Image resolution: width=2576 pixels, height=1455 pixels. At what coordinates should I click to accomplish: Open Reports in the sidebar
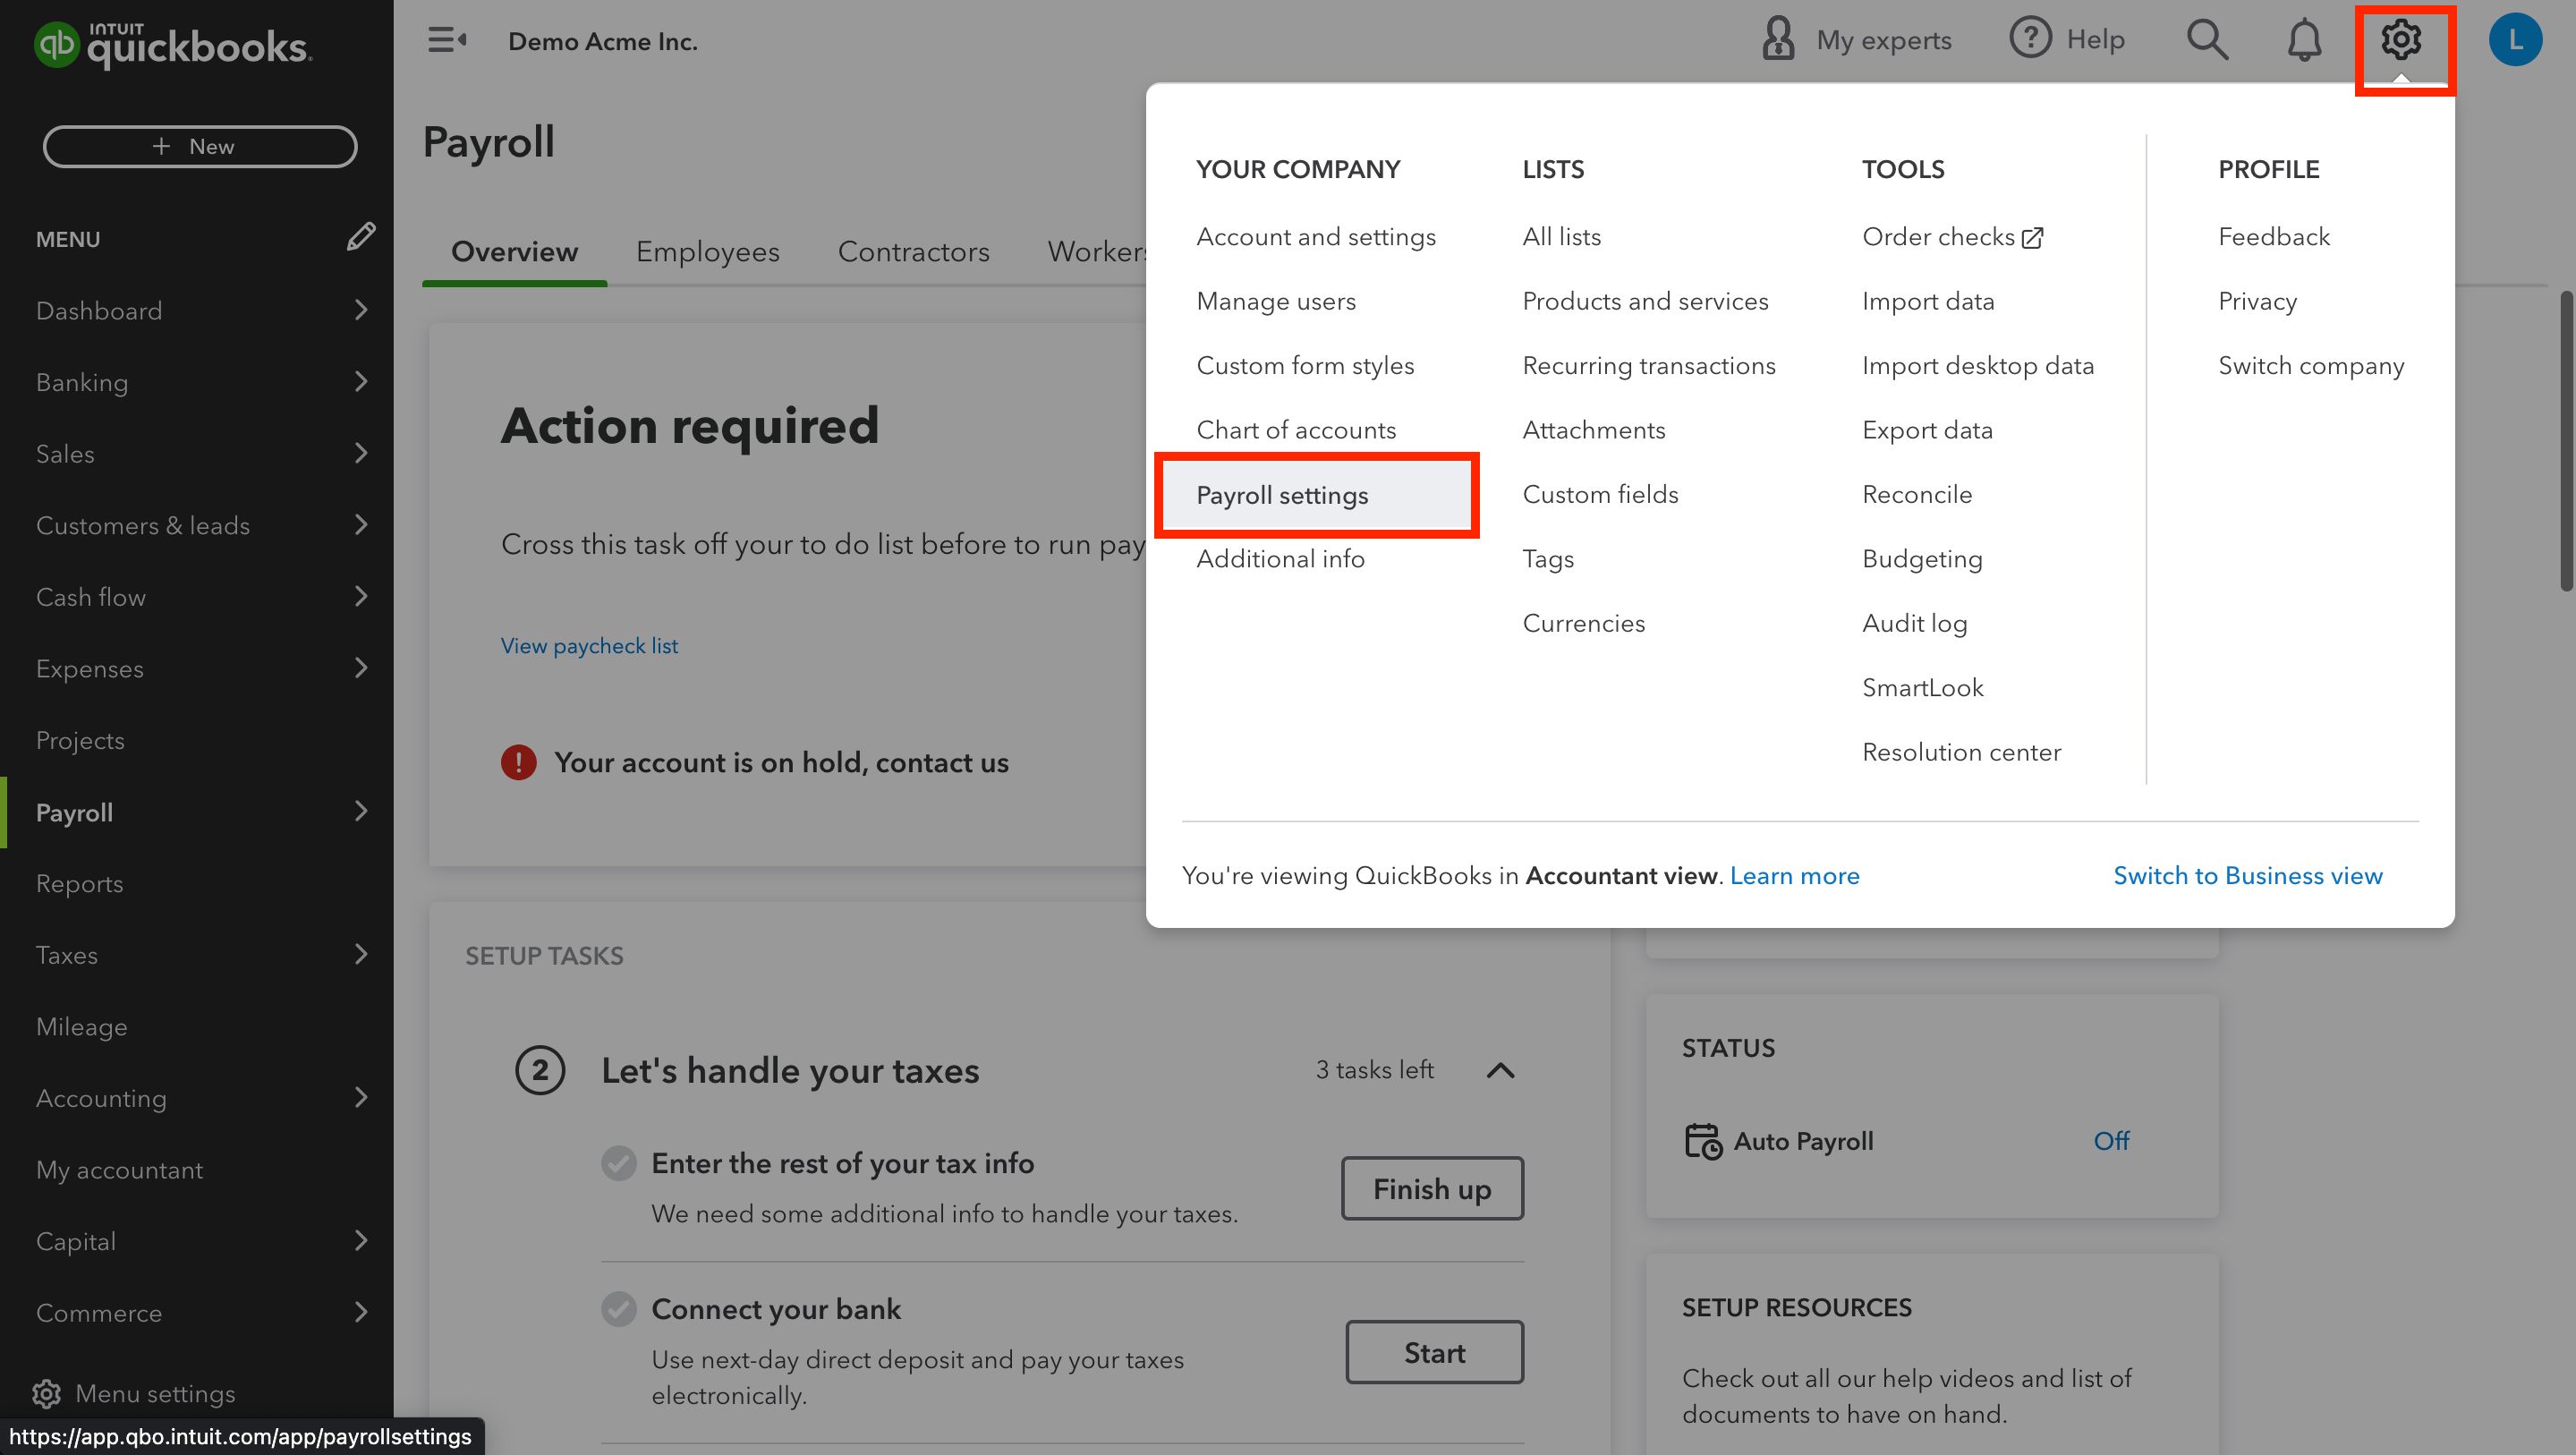point(80,884)
